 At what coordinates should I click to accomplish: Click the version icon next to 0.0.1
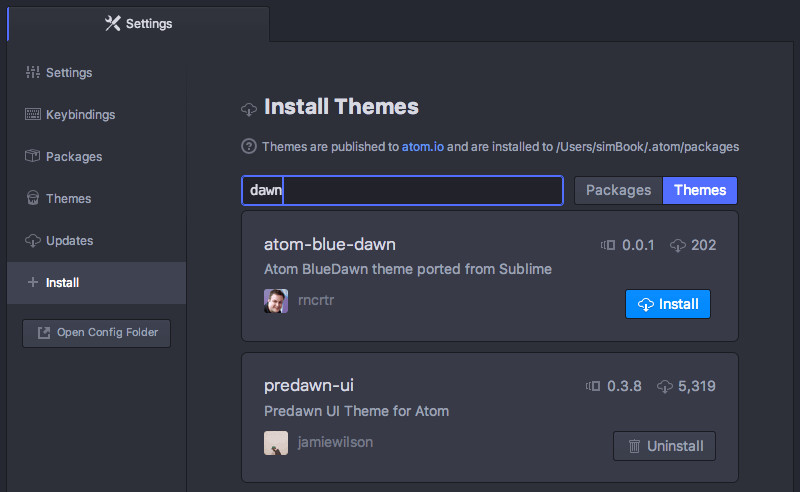click(607, 245)
